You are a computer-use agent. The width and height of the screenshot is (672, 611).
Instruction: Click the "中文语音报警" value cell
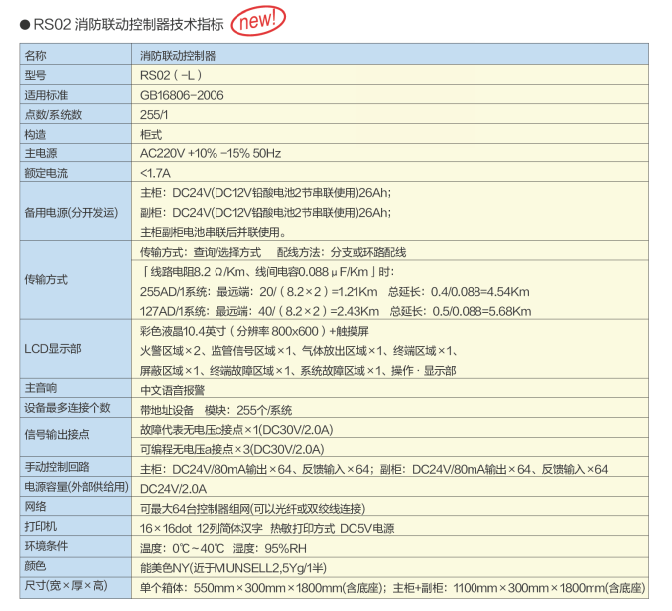click(172, 389)
